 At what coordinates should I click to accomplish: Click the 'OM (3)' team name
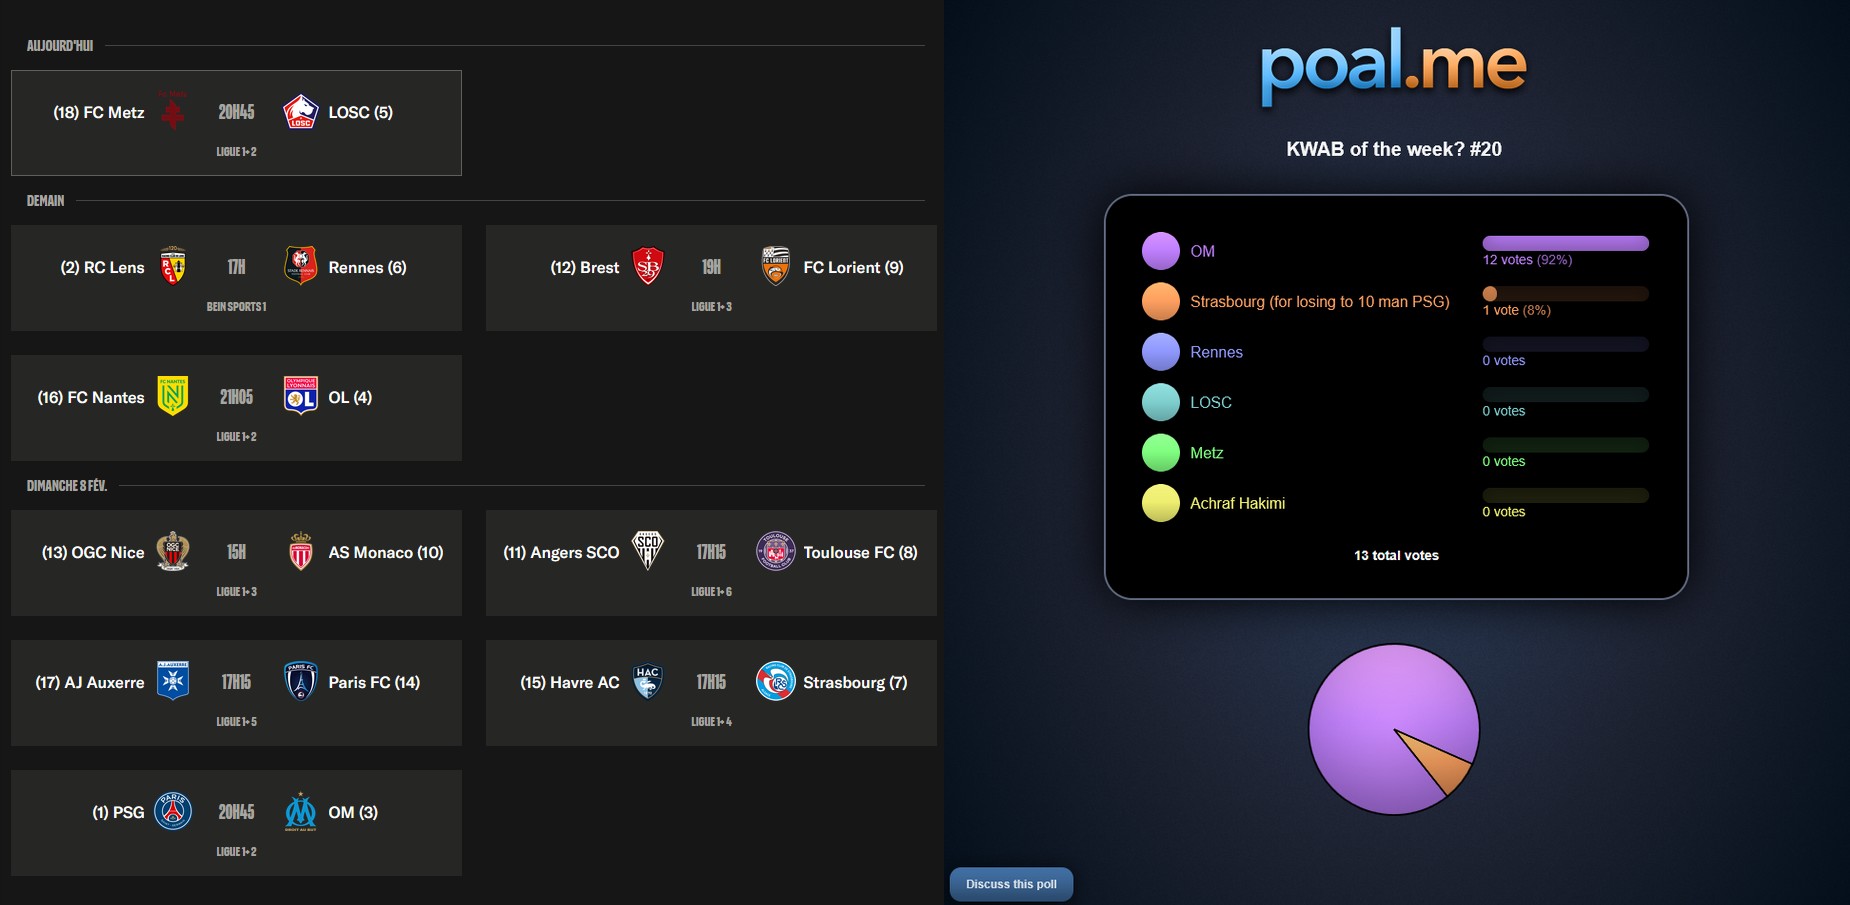tap(353, 812)
